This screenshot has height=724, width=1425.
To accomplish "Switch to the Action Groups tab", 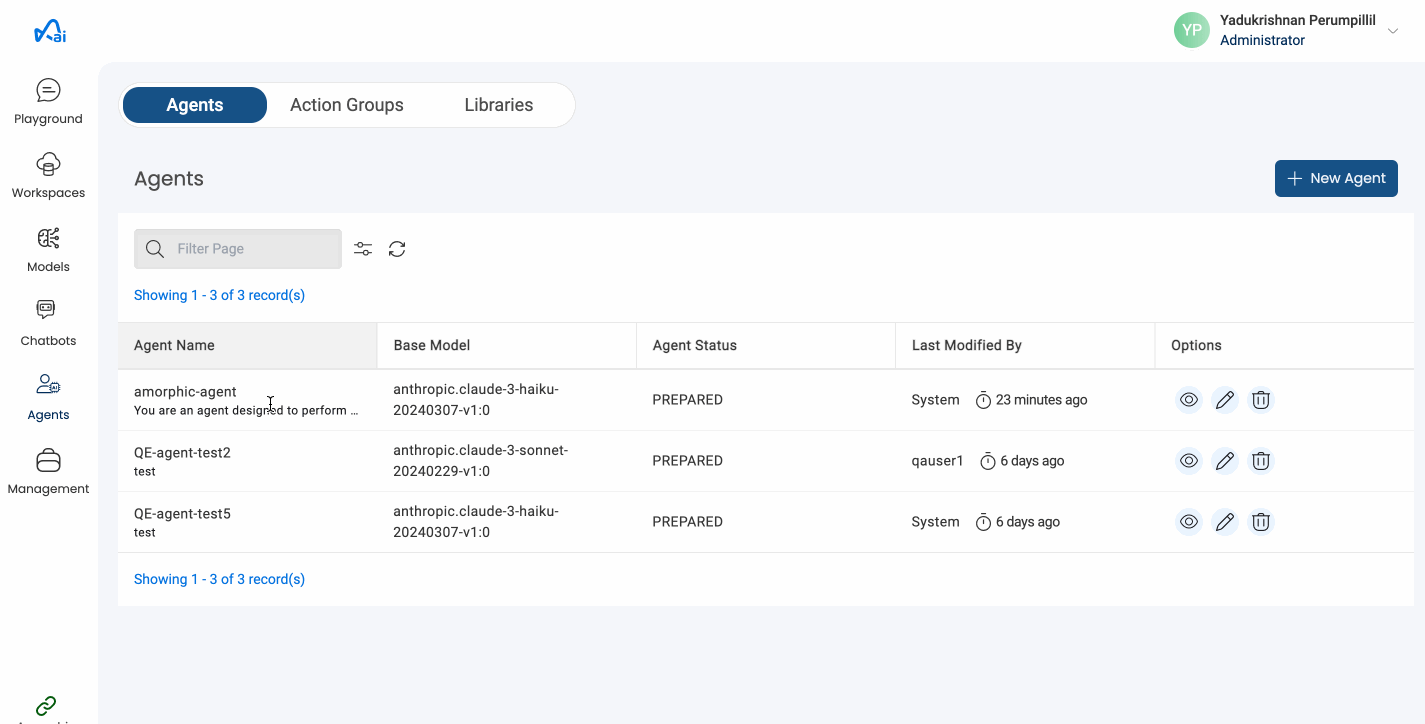I will click(x=347, y=105).
